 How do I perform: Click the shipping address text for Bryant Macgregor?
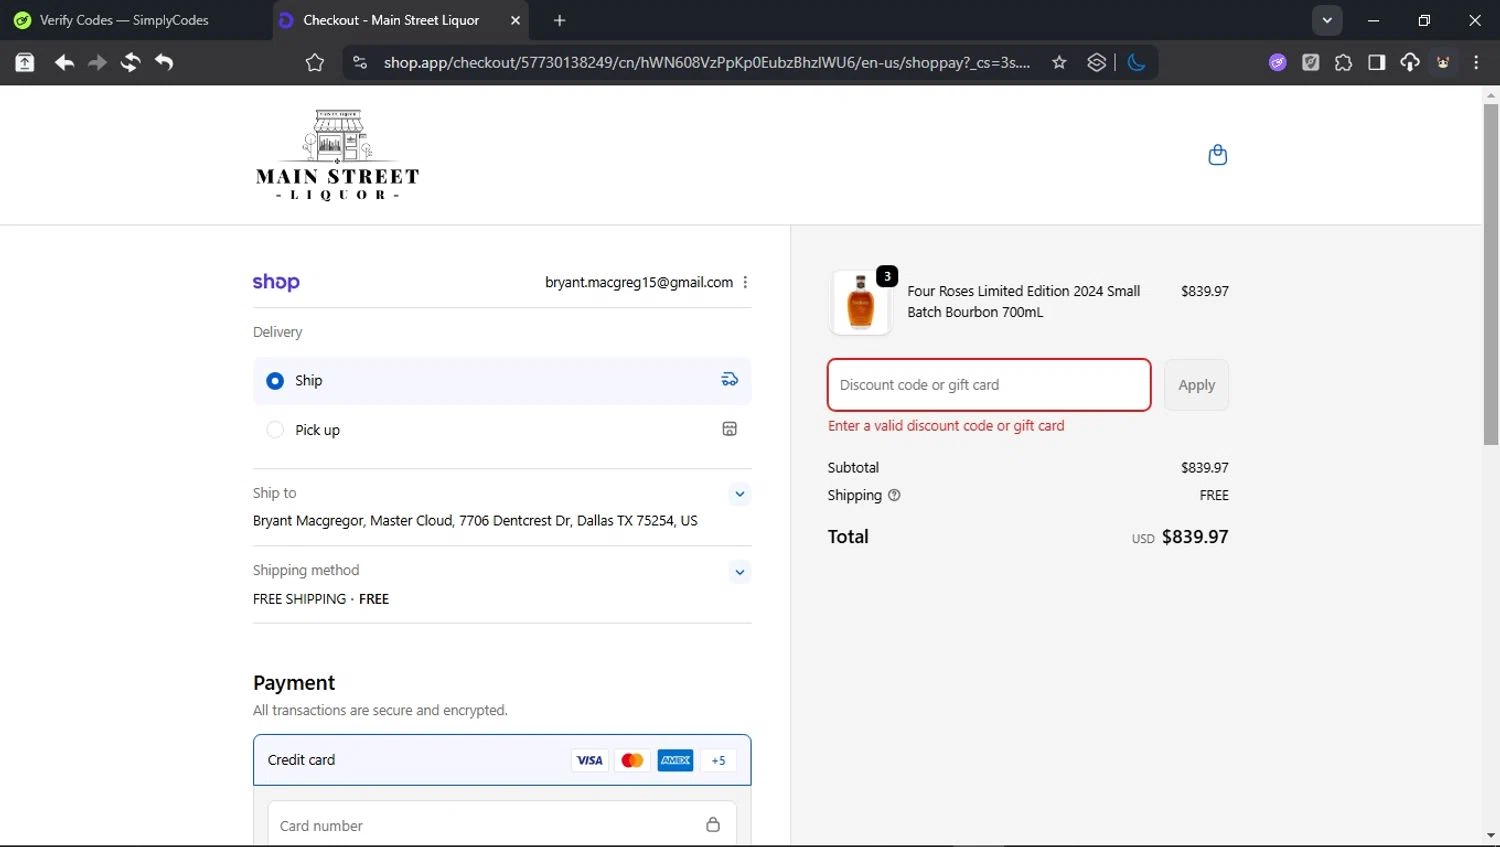[x=475, y=520]
